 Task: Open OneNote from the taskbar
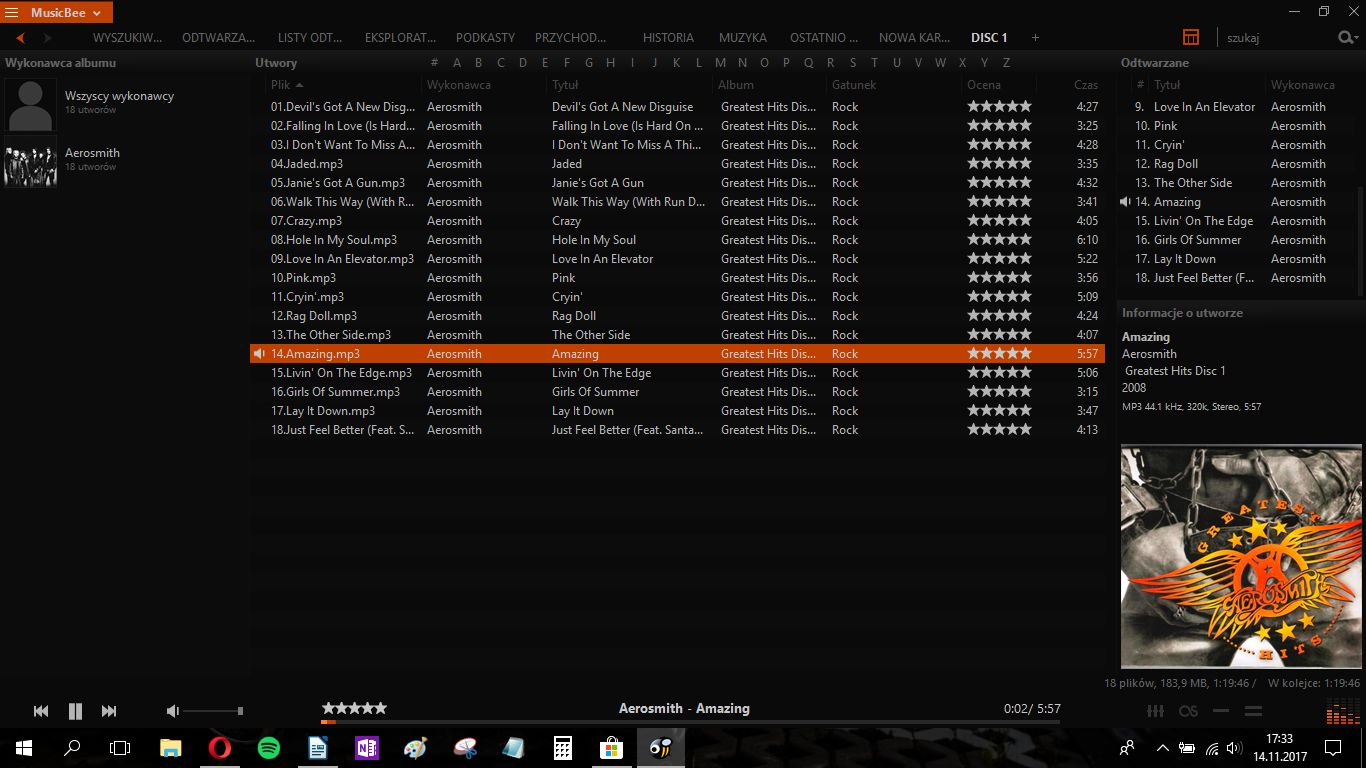pos(366,747)
